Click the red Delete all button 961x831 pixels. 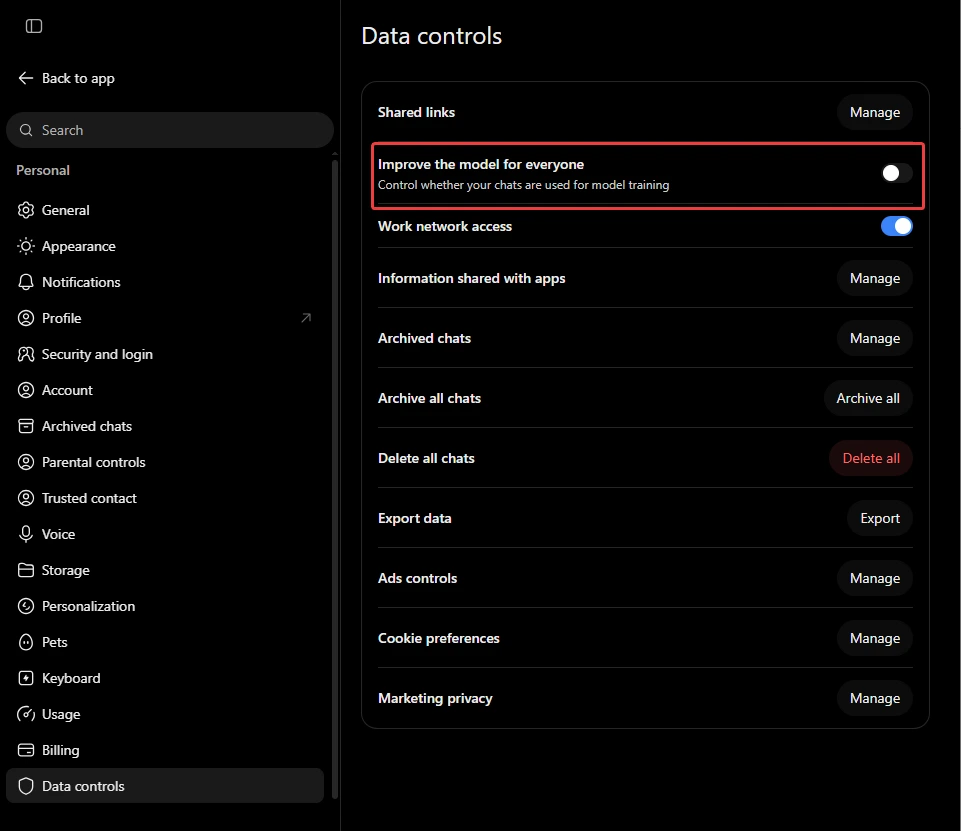[871, 458]
